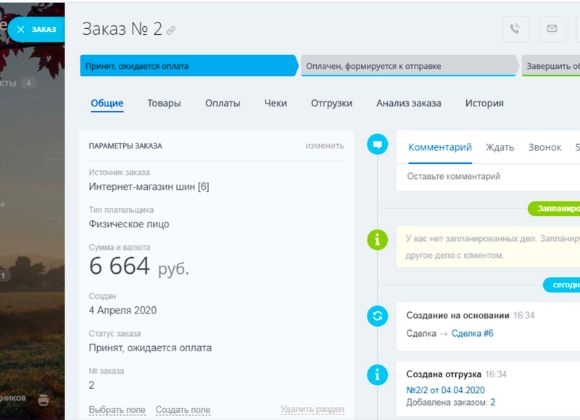This screenshot has width=580, height=420.
Task: Click the 'Оставьте комментарий' input field
Action: (488, 177)
